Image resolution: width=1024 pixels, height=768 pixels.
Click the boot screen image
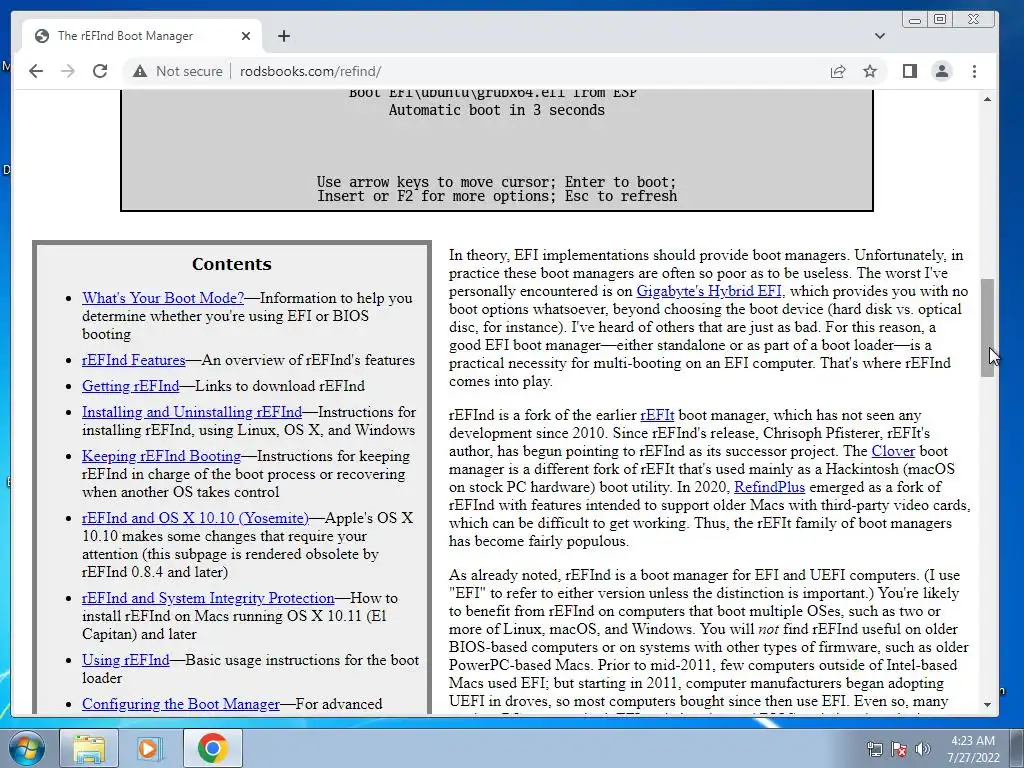(x=496, y=151)
